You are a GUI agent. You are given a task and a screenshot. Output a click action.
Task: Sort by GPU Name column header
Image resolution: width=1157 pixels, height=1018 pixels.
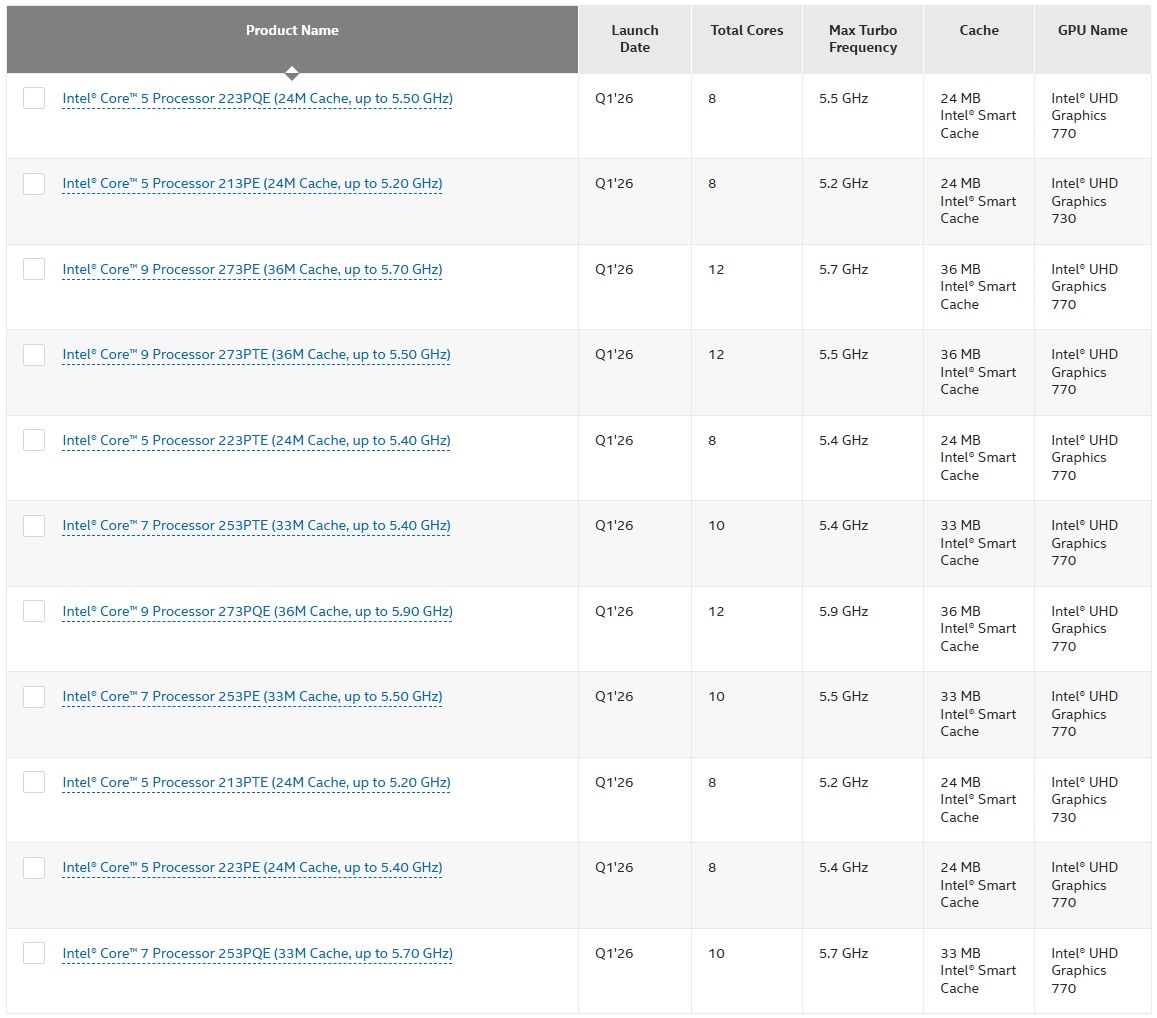click(1092, 31)
